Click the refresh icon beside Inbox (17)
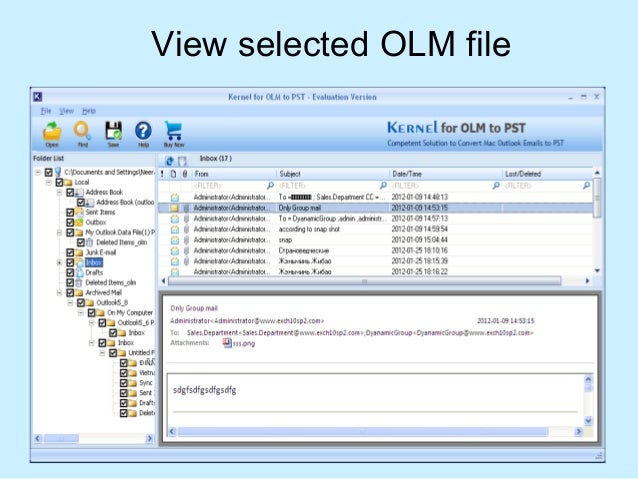This screenshot has width=638, height=479. point(170,161)
